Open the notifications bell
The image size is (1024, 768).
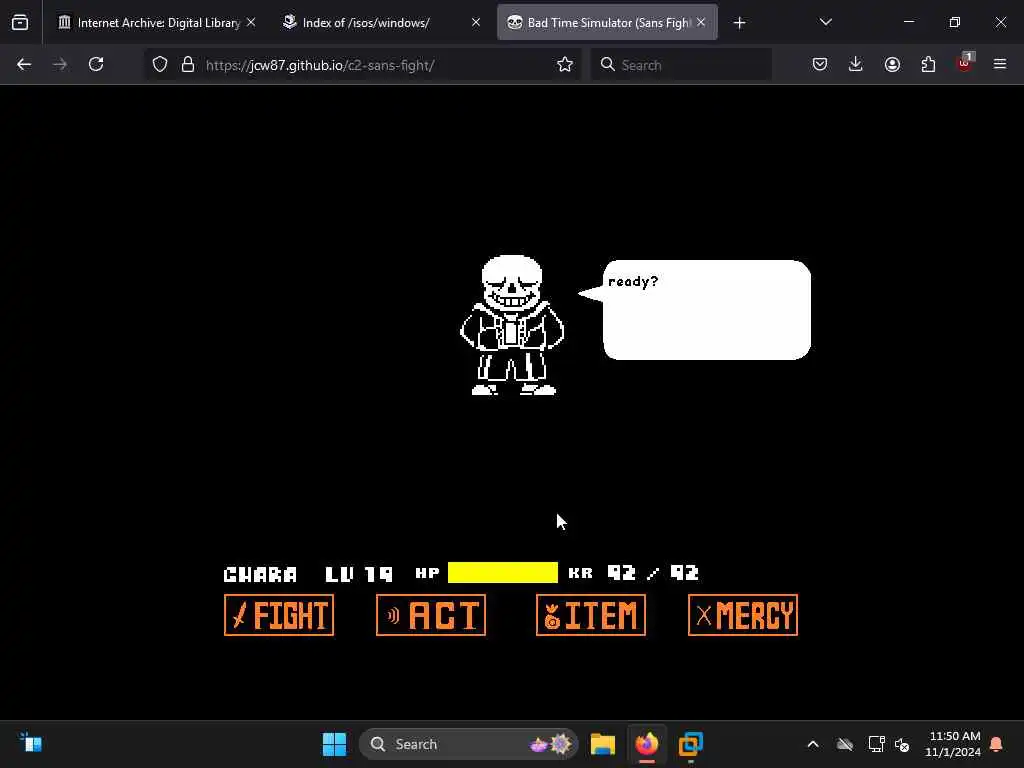pyautogui.click(x=997, y=744)
